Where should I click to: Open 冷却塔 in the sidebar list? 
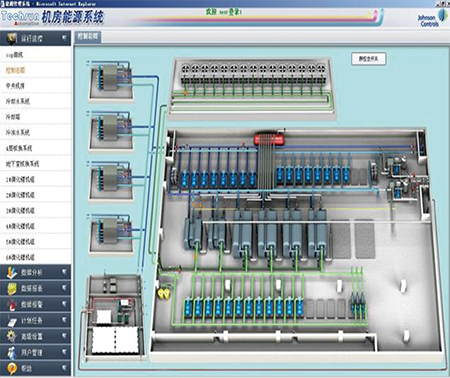[13, 117]
